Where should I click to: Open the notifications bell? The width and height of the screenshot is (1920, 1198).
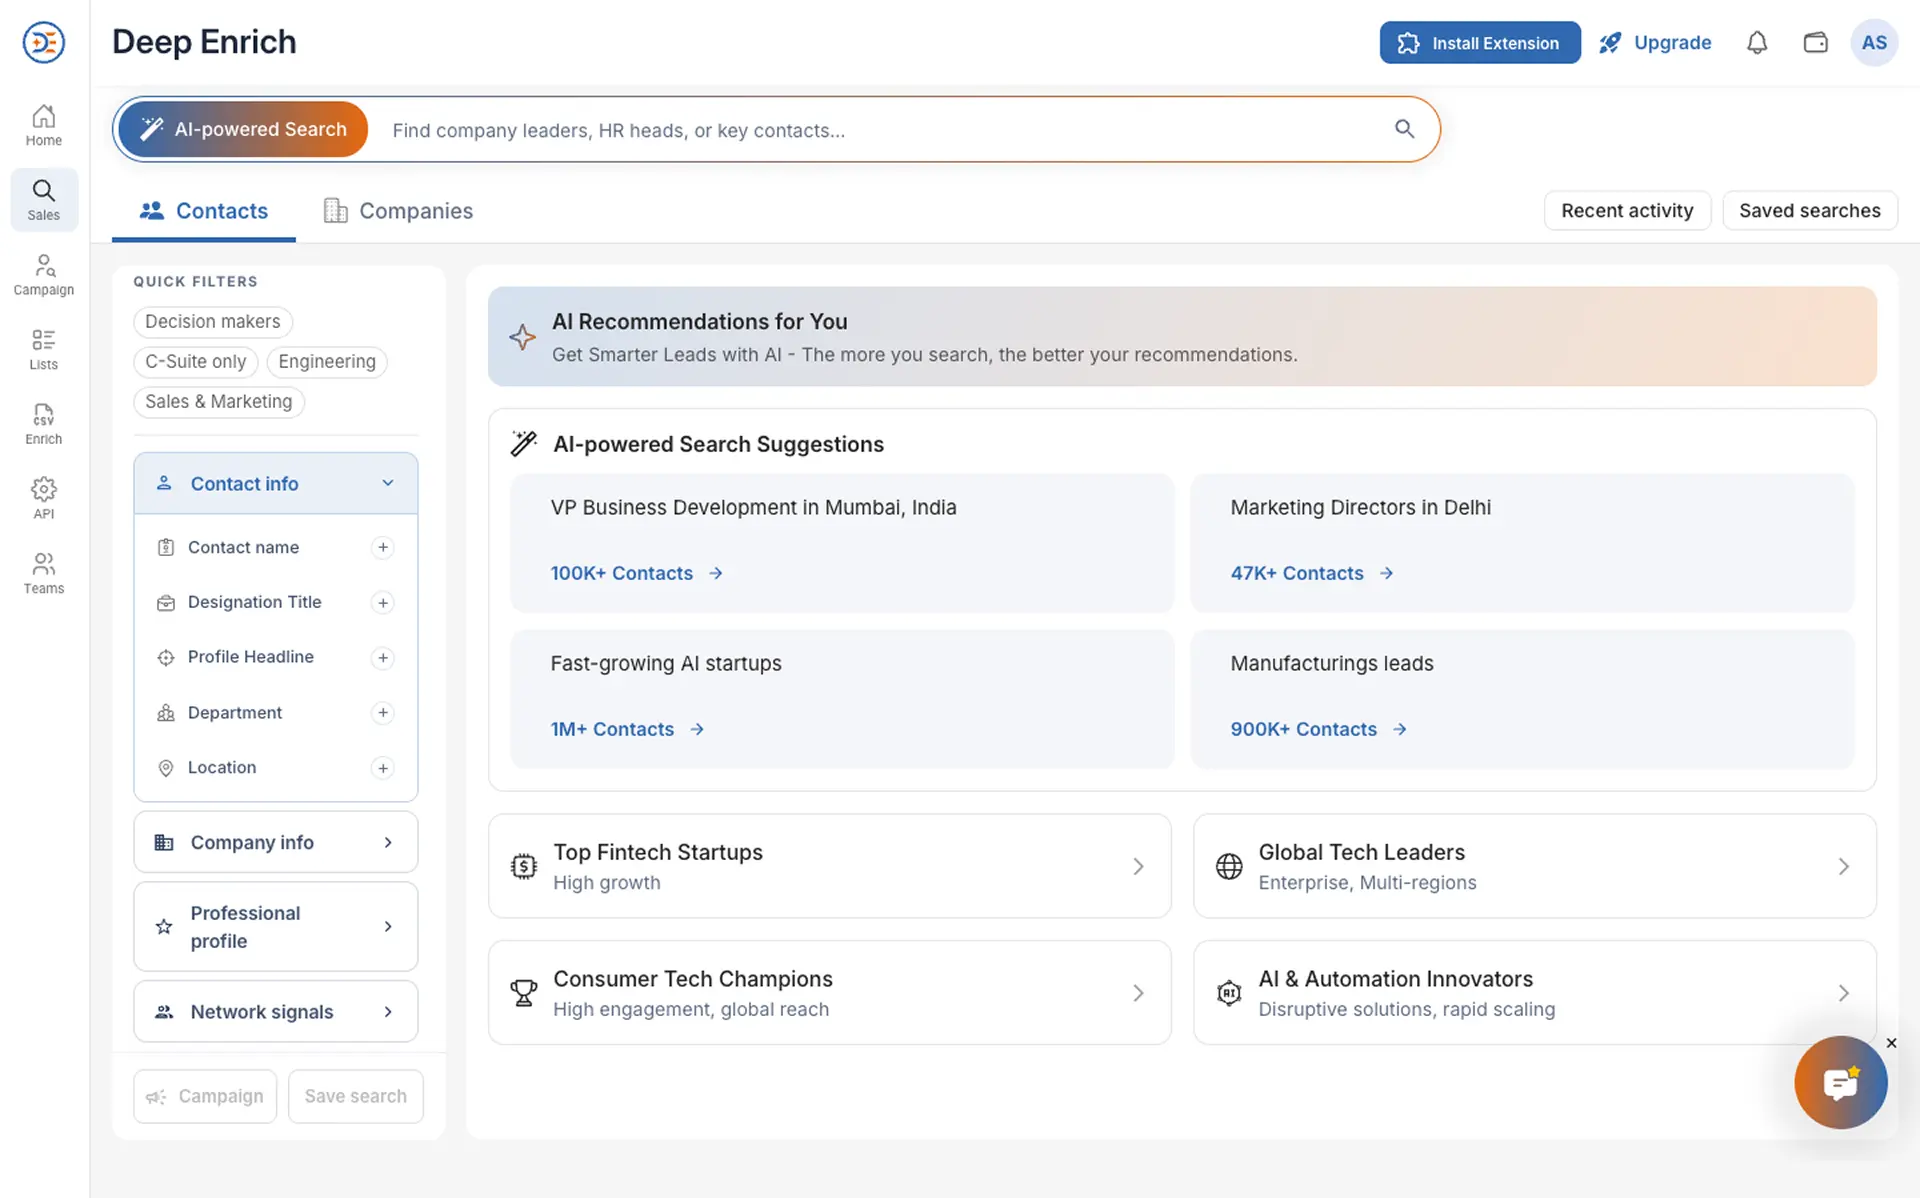tap(1757, 43)
